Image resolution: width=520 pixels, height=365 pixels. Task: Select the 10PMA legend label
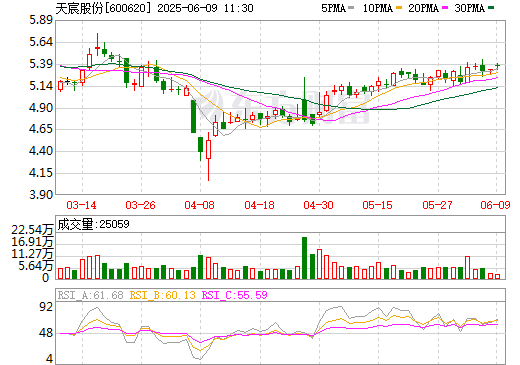378,8
